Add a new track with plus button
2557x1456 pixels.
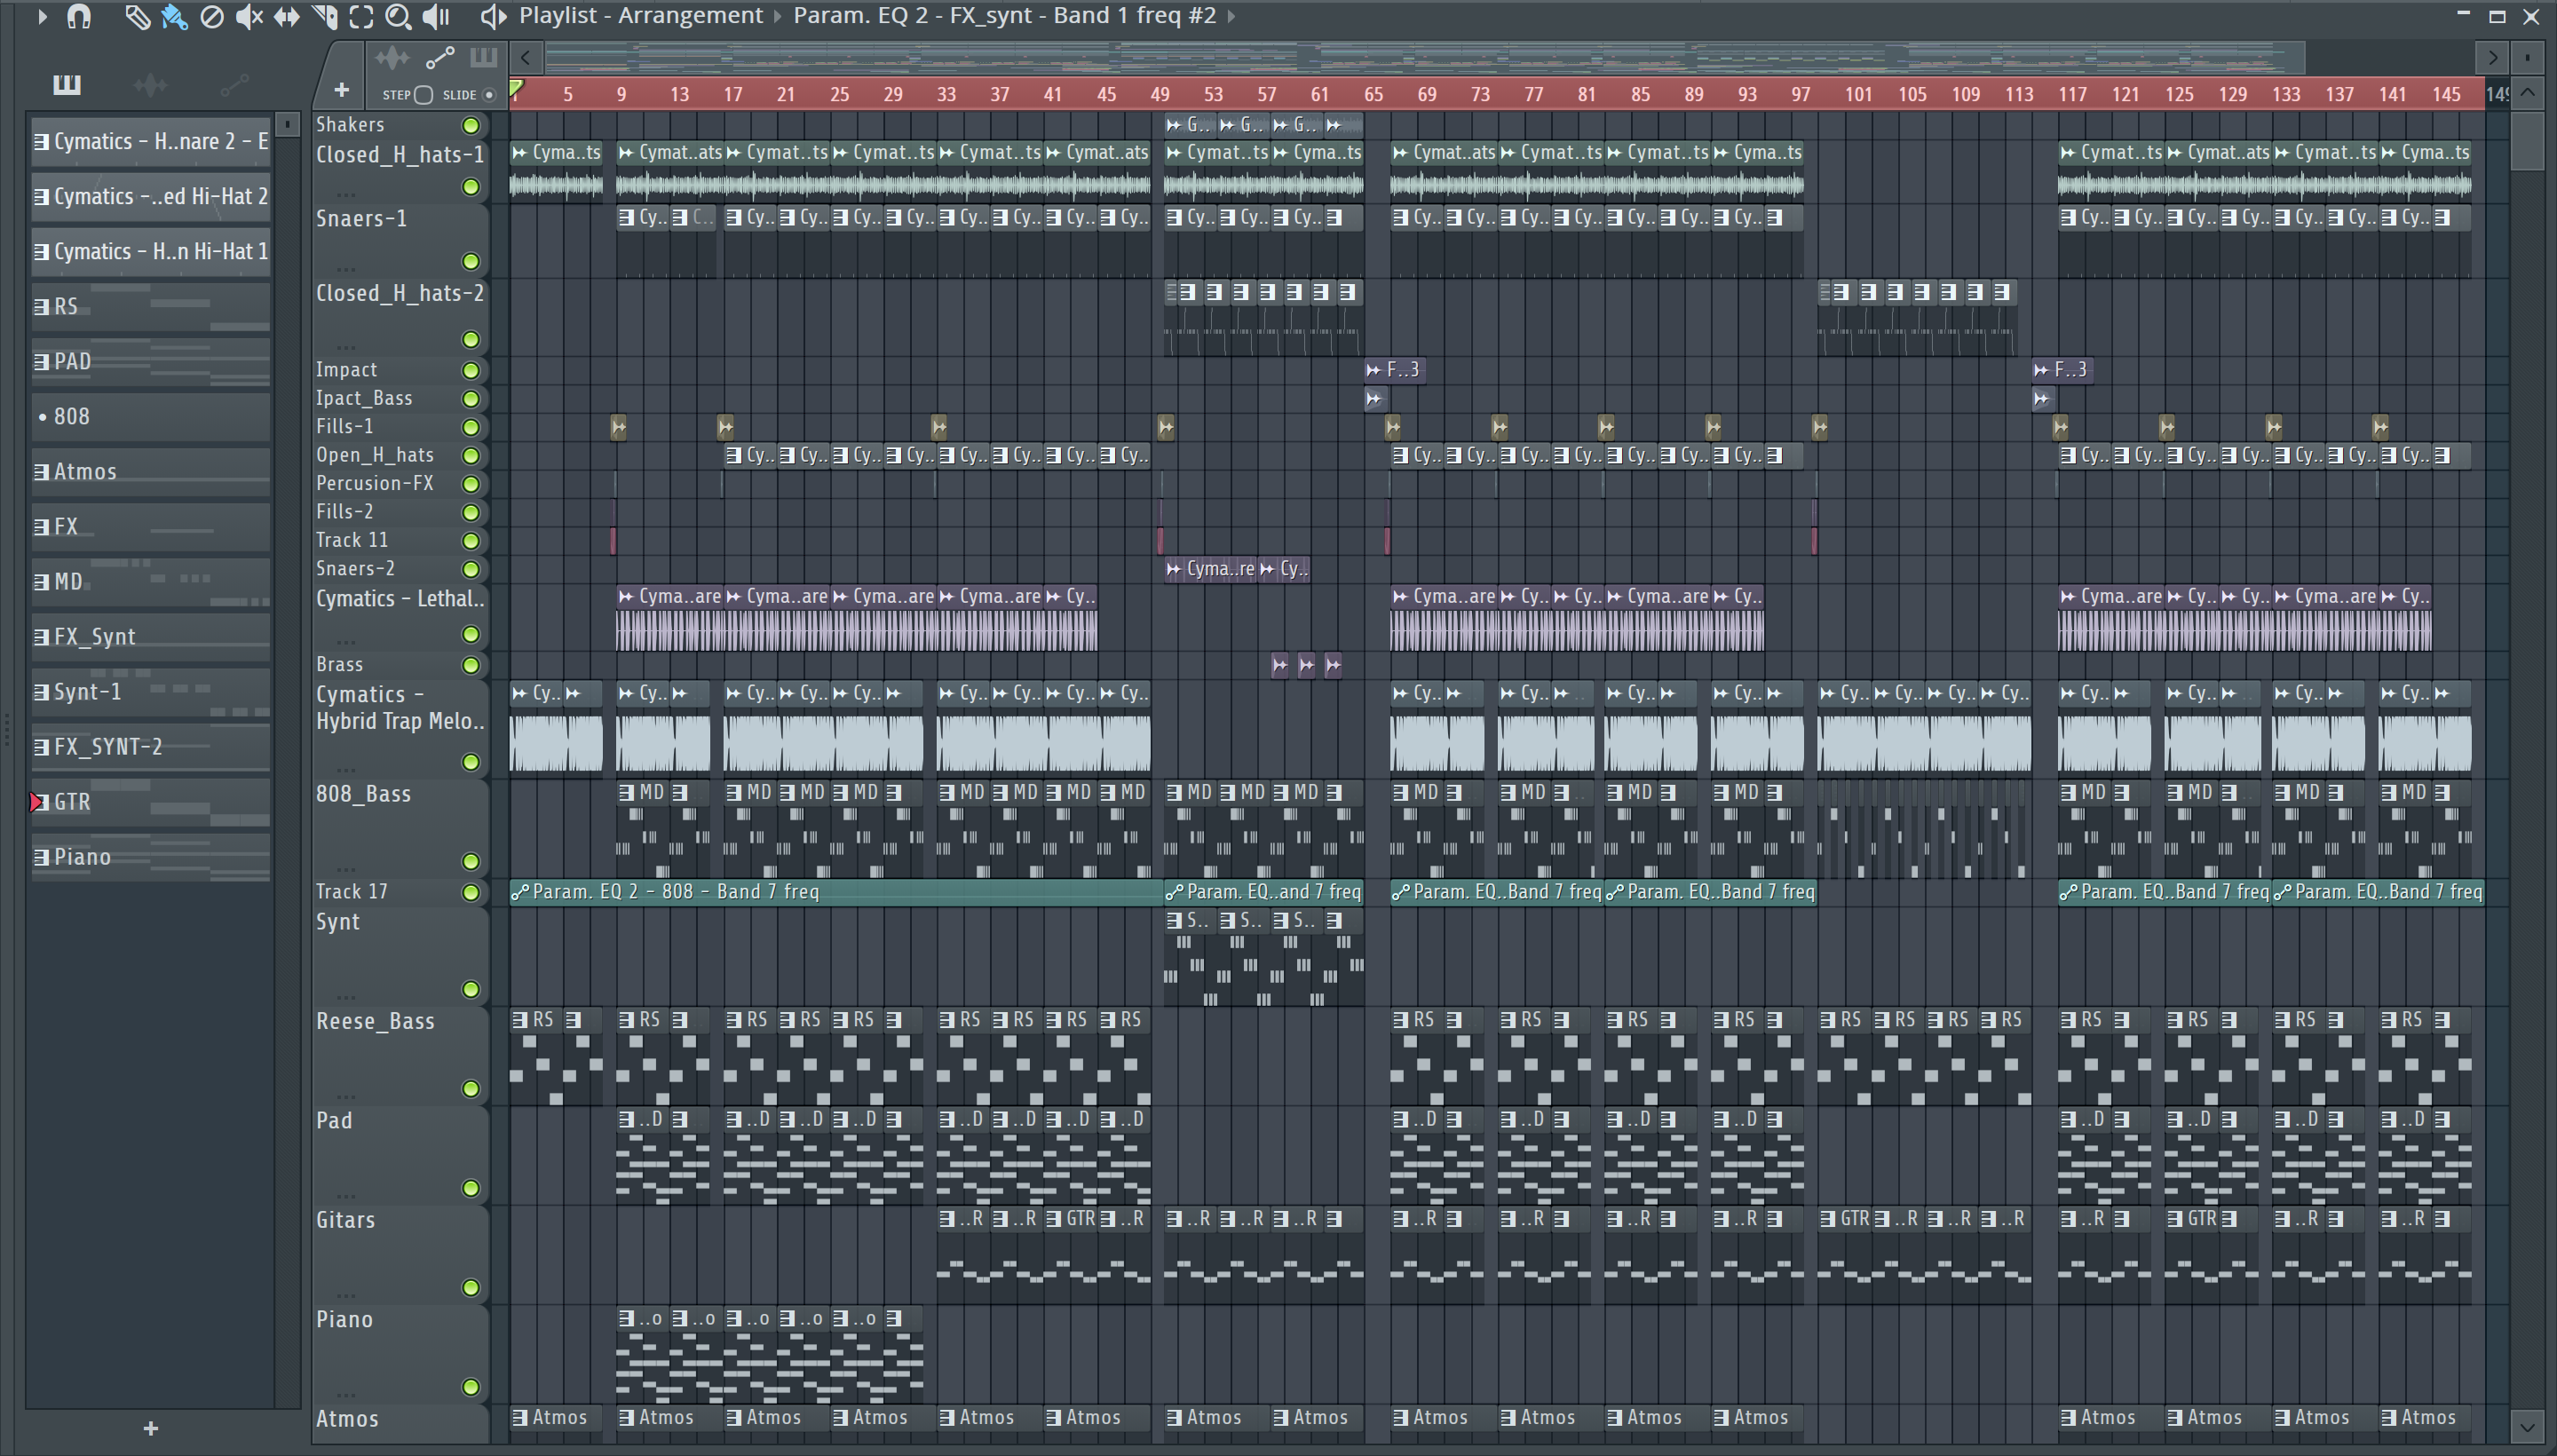341,91
